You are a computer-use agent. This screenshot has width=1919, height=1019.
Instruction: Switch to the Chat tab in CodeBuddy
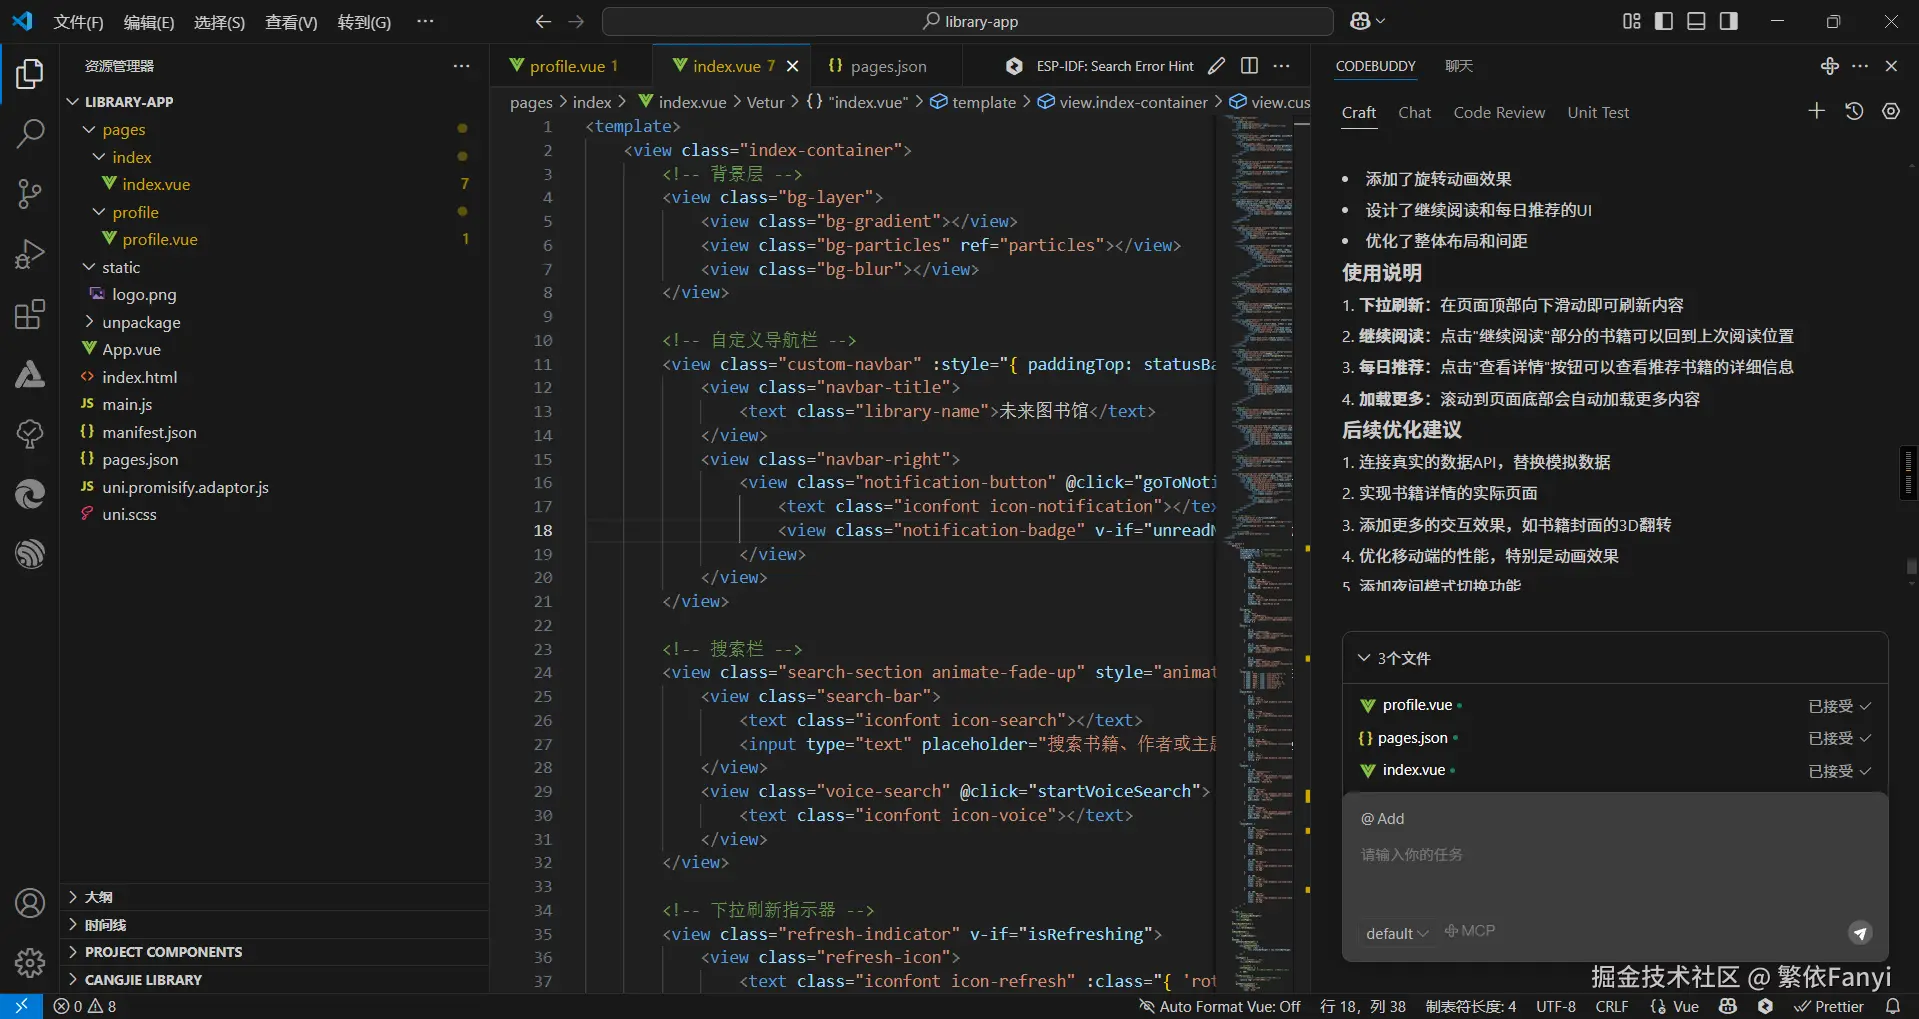1414,113
